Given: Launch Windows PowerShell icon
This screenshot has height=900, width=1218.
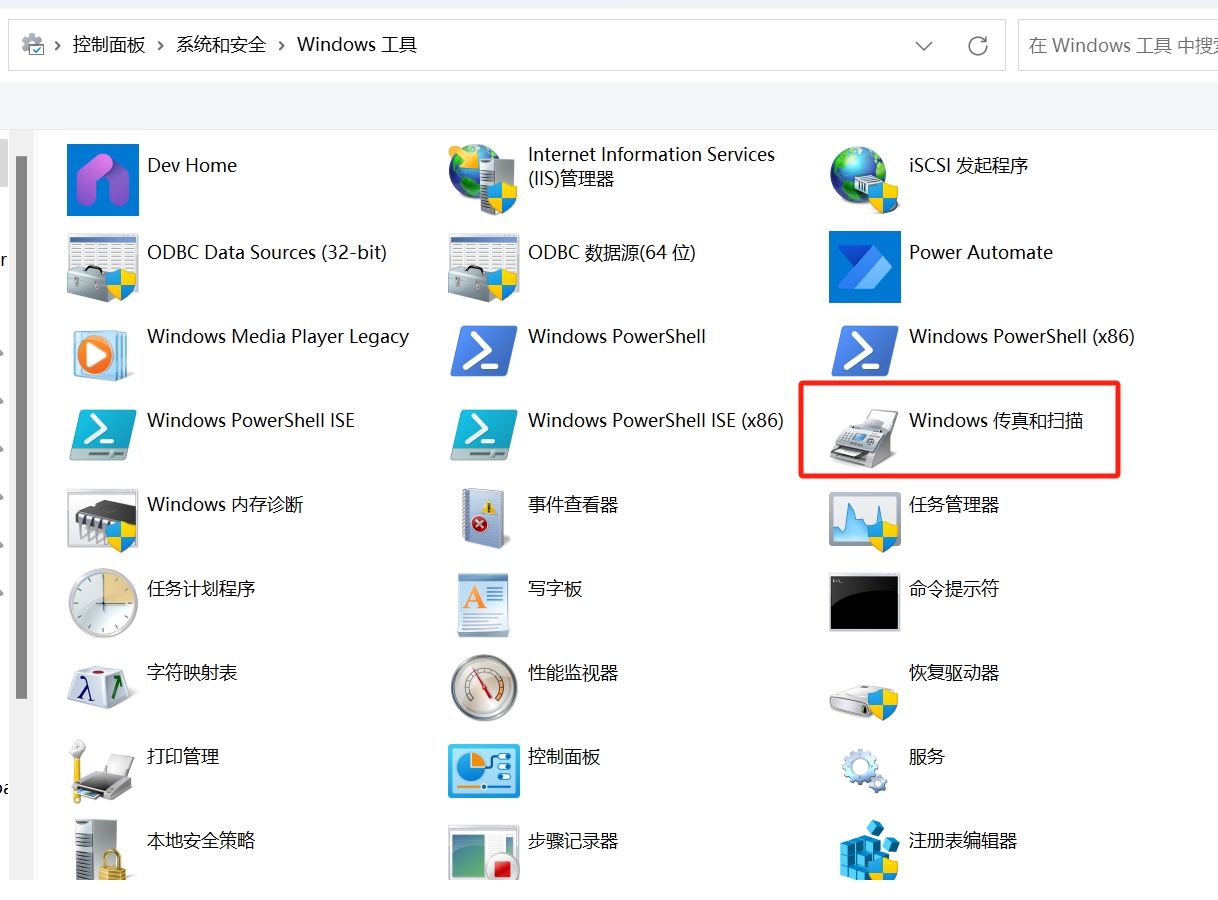Looking at the screenshot, I should [484, 350].
